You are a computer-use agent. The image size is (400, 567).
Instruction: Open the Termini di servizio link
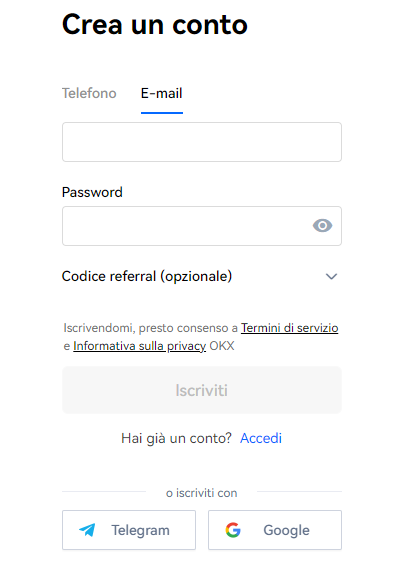pos(289,328)
